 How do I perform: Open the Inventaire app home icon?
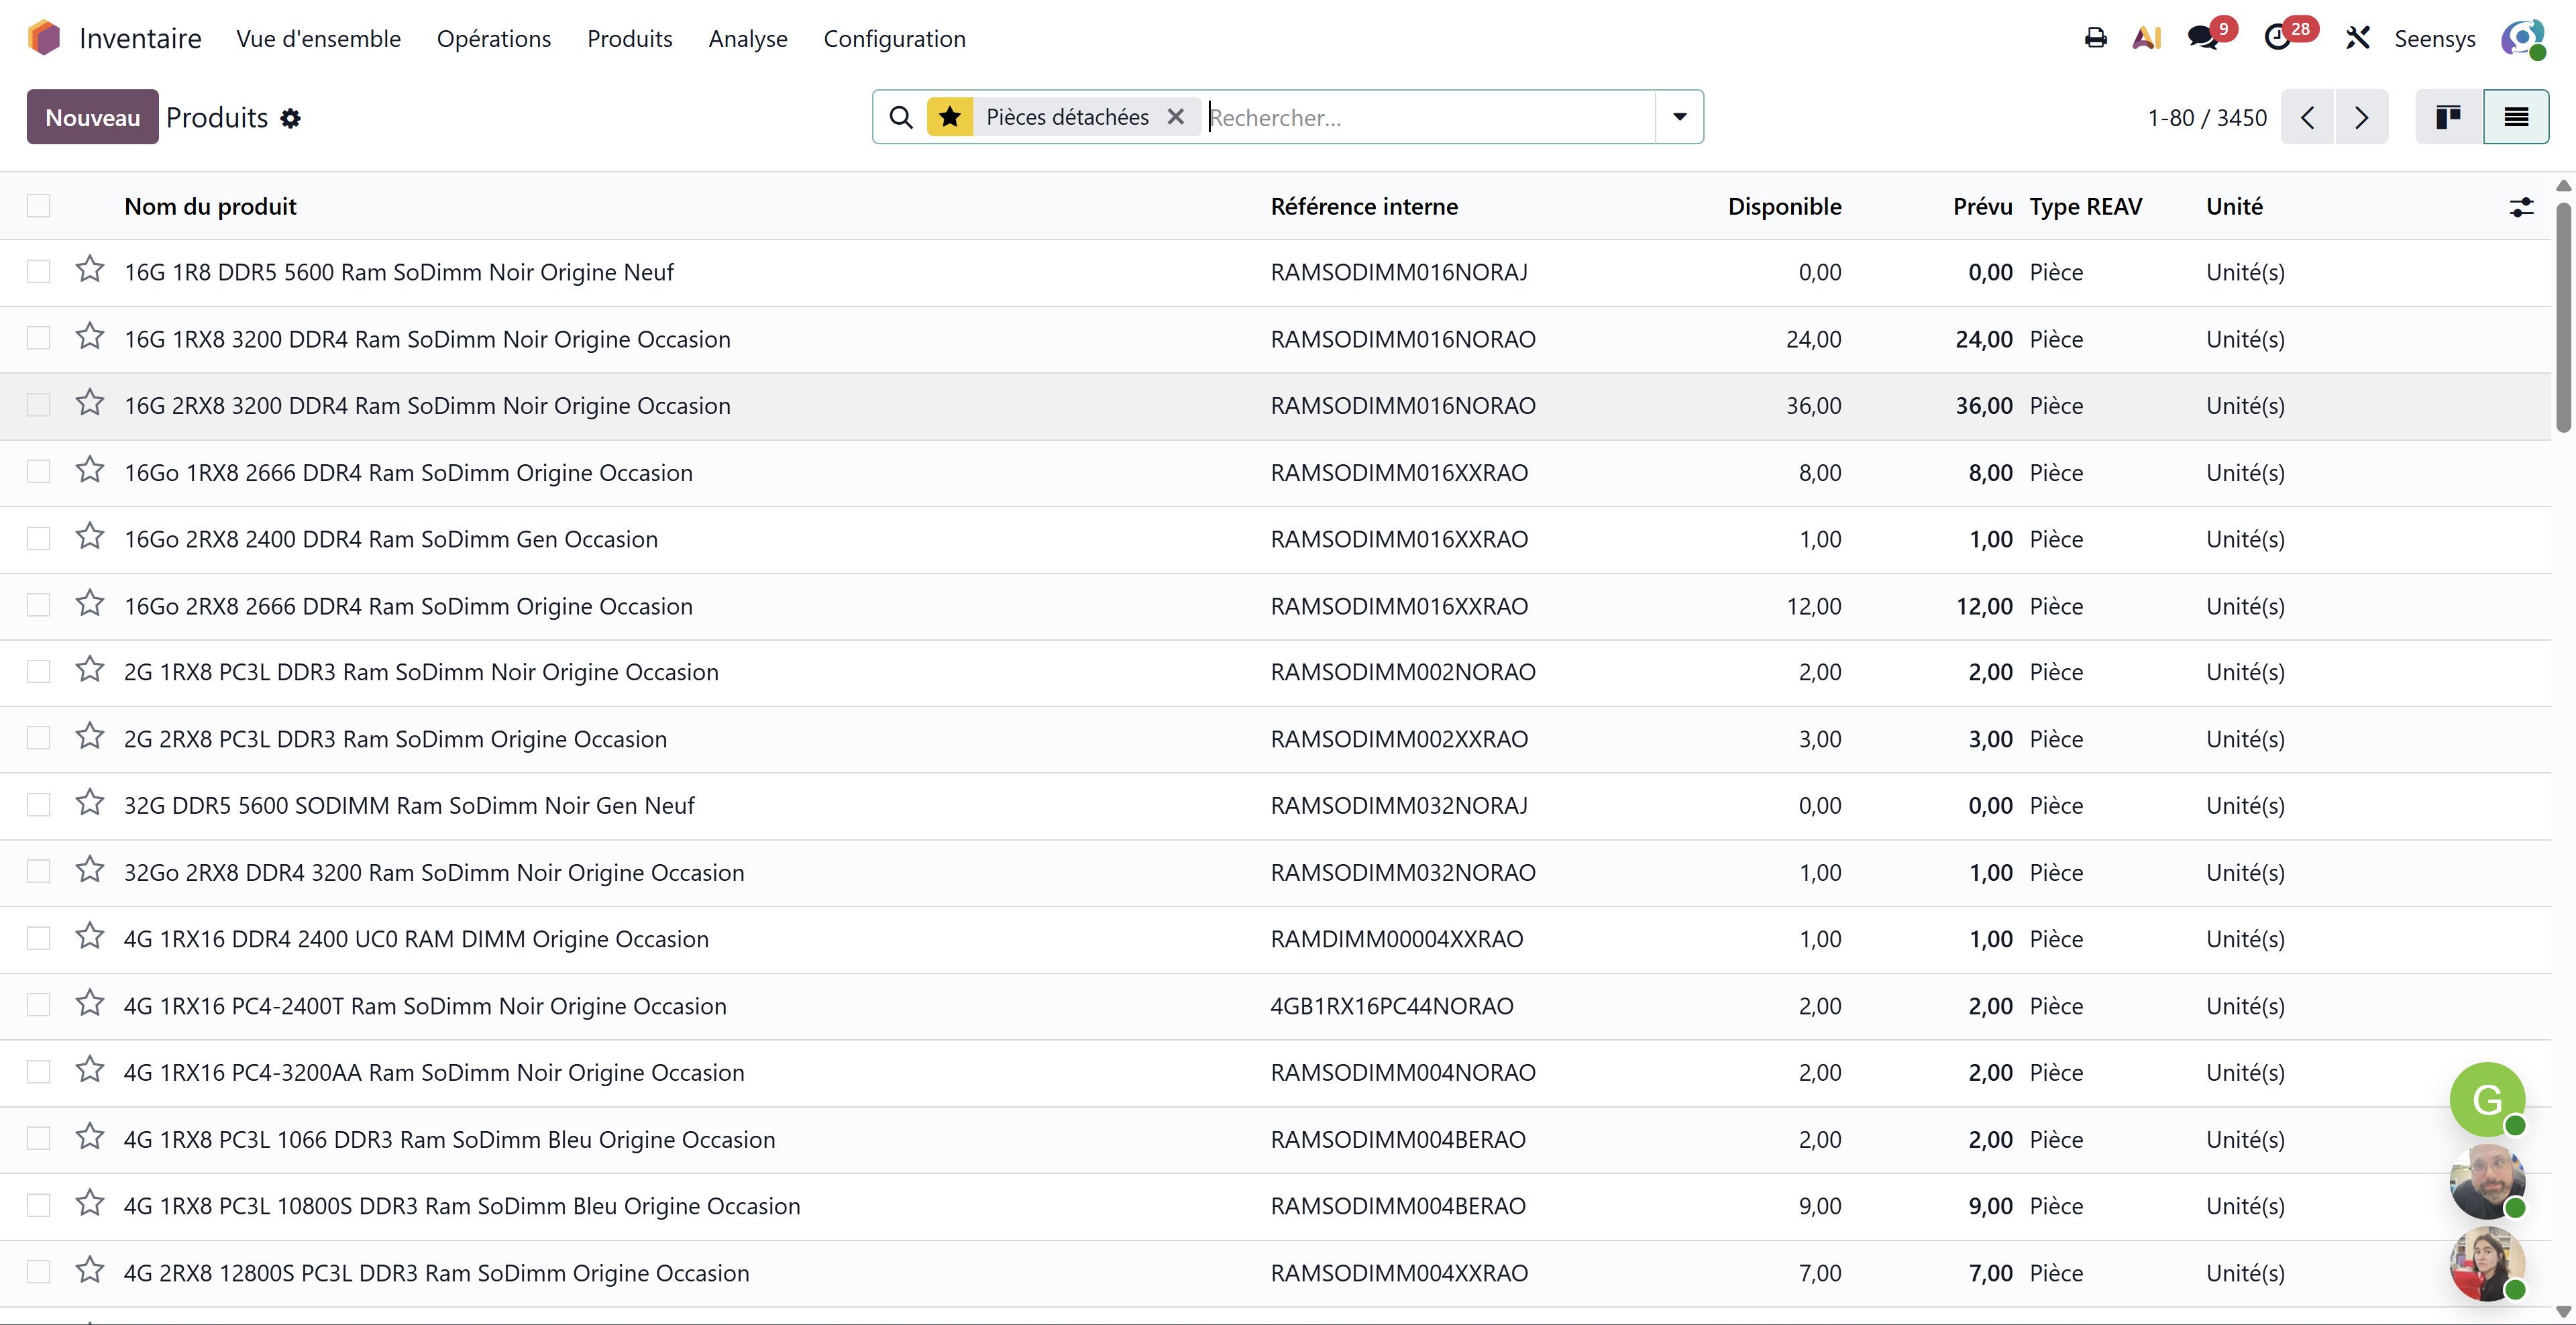44,38
